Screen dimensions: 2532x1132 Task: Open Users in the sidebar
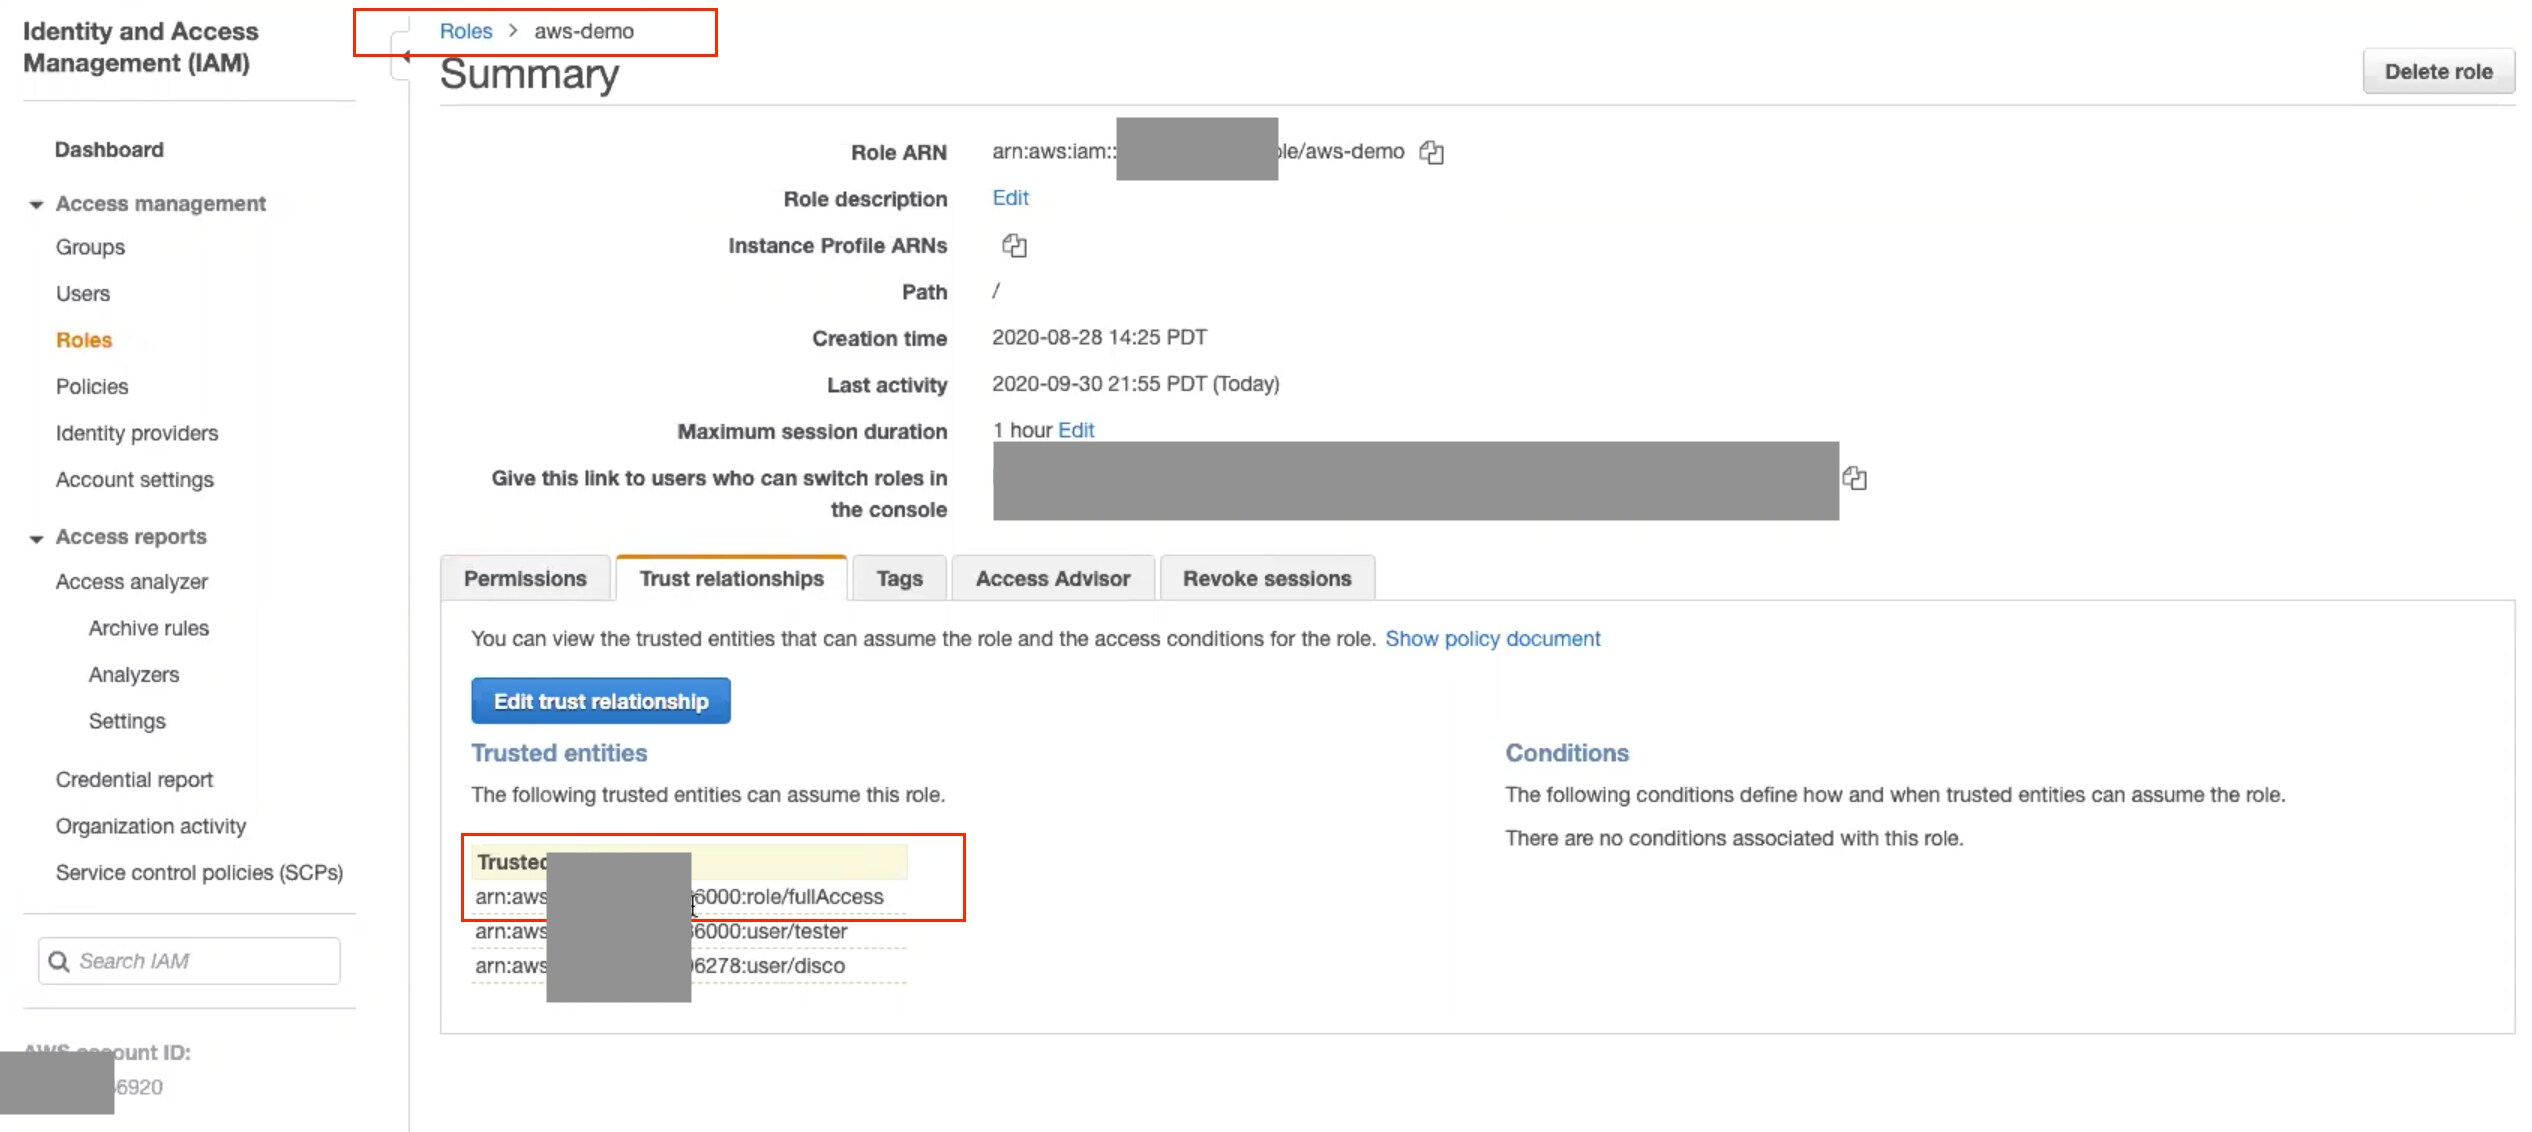pyautogui.click(x=83, y=294)
